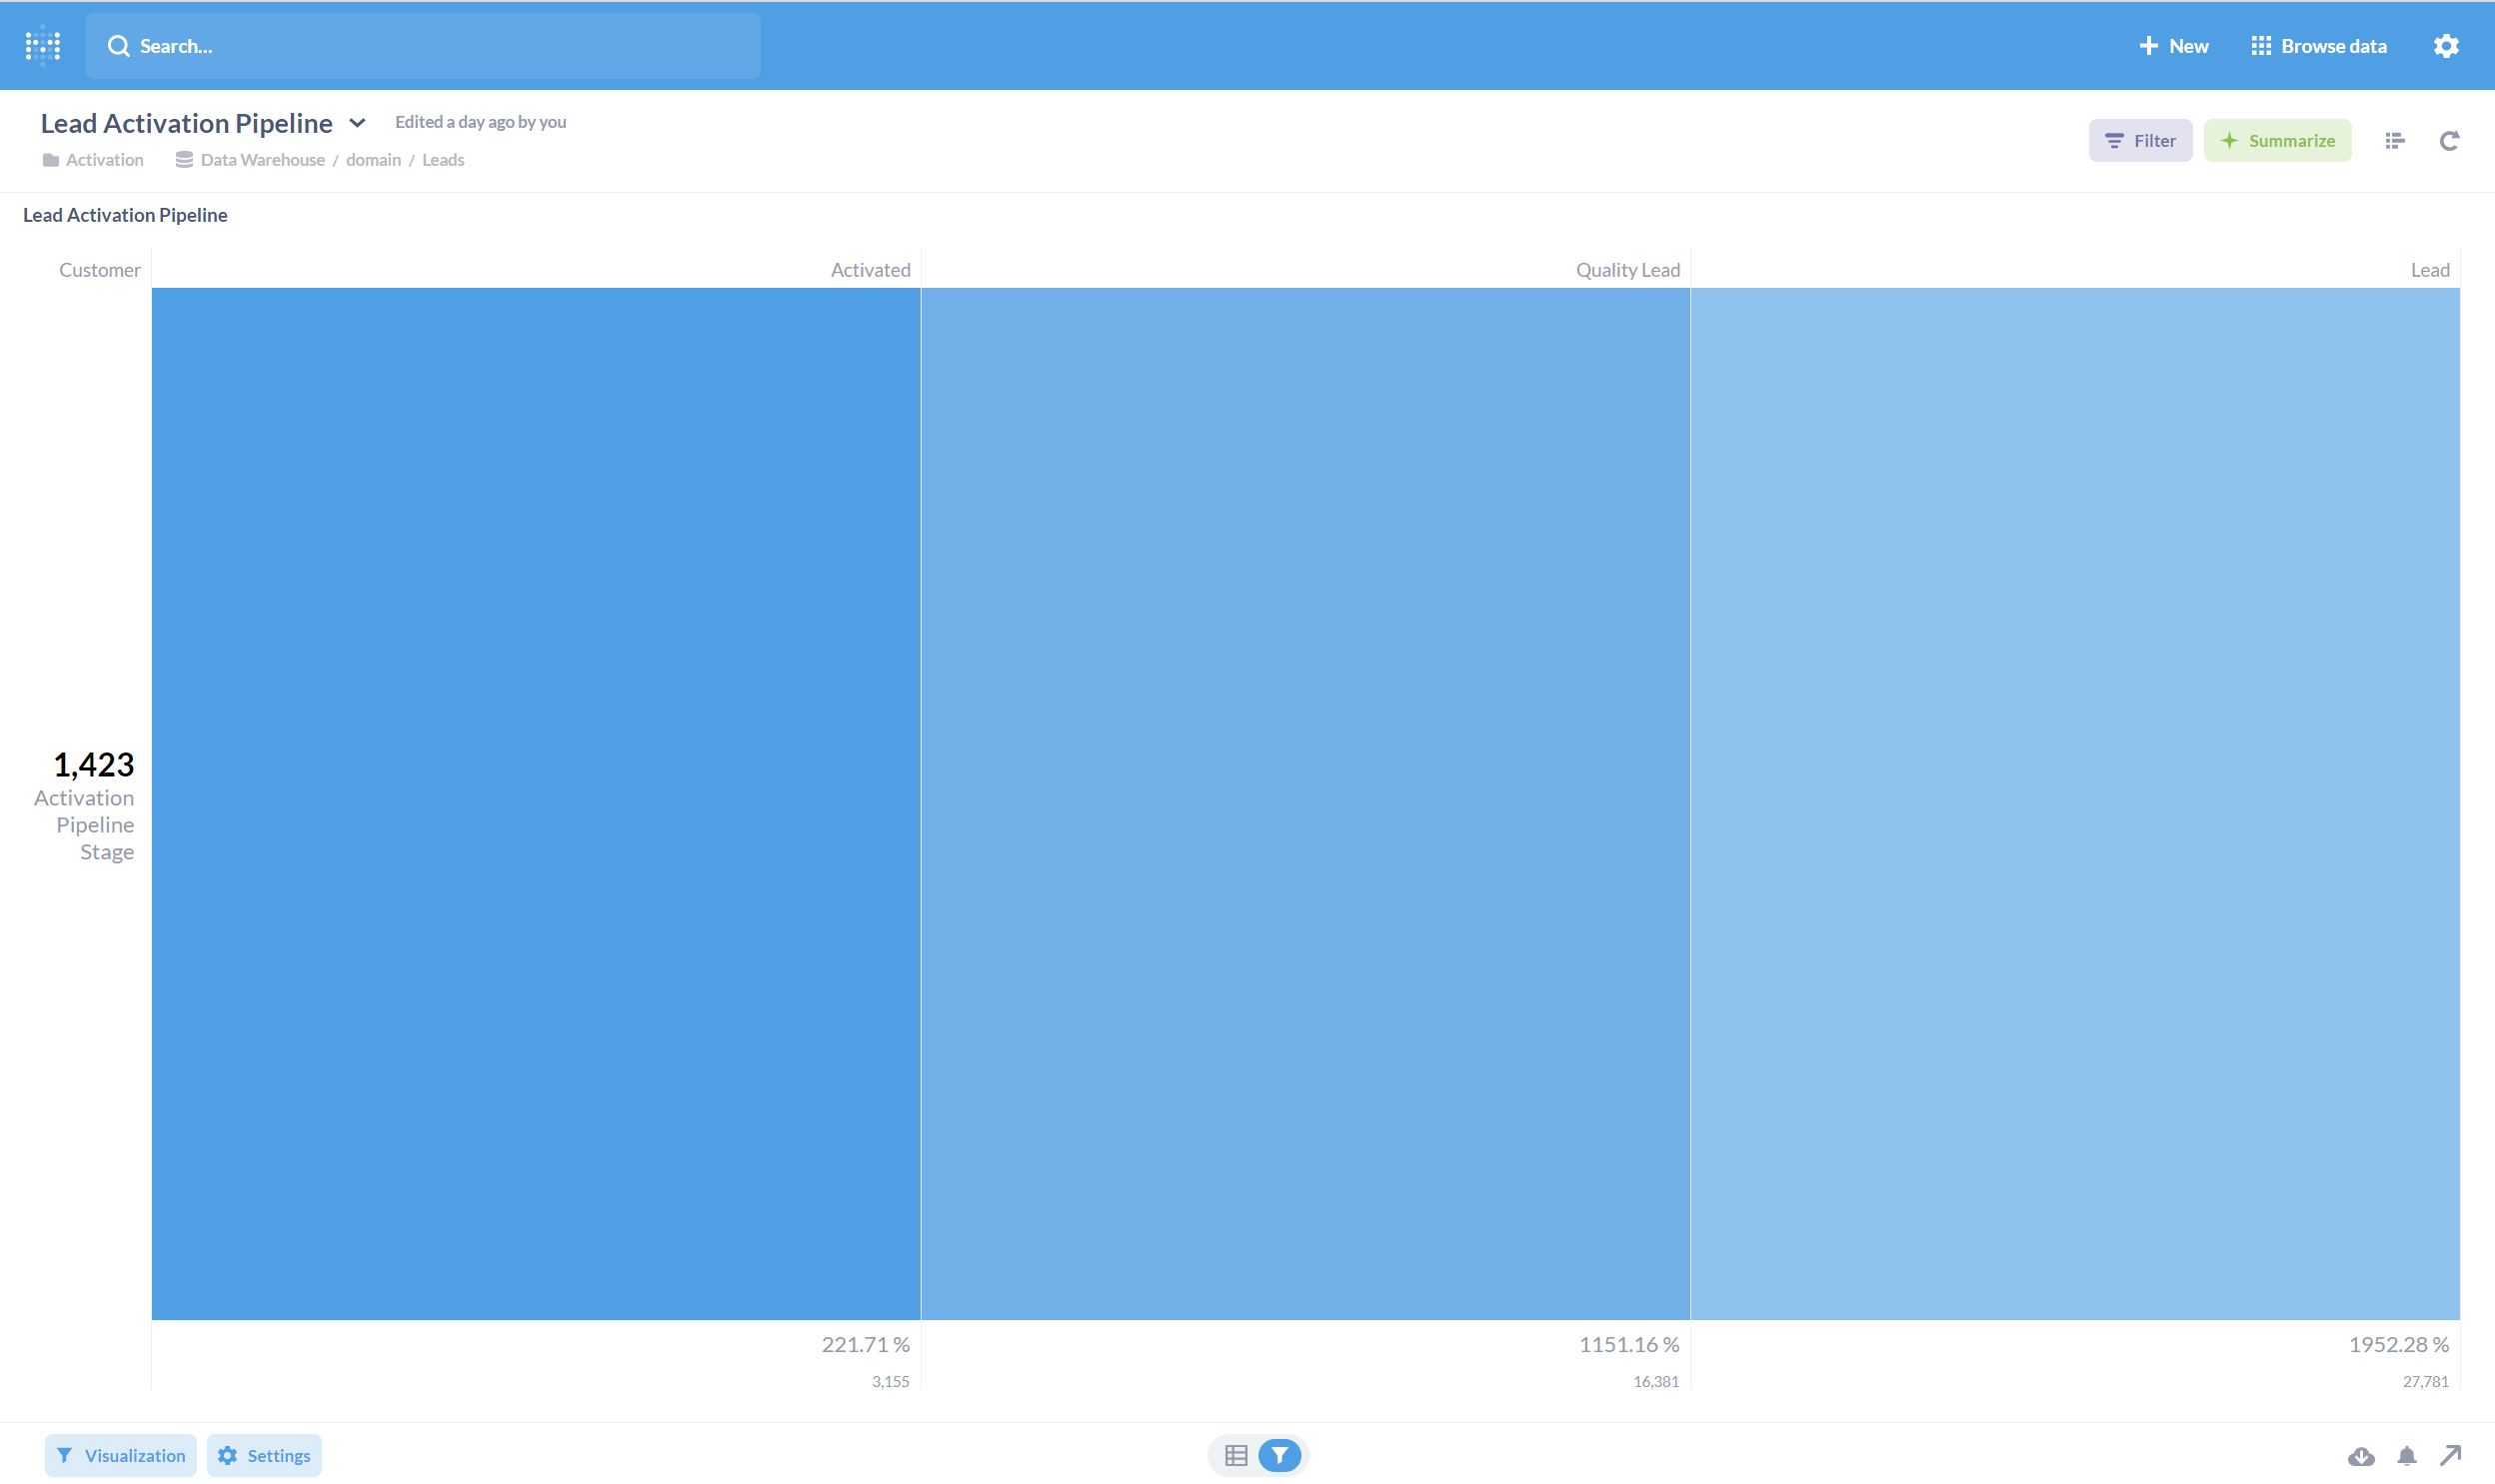Screen dimensions: 2495x1484
Task: Open the Visualization sidebar
Action: coord(120,1455)
